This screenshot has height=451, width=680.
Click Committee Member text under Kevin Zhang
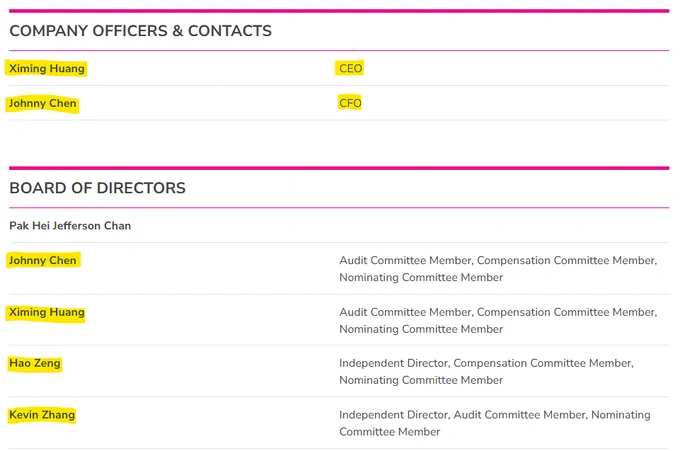[389, 432]
